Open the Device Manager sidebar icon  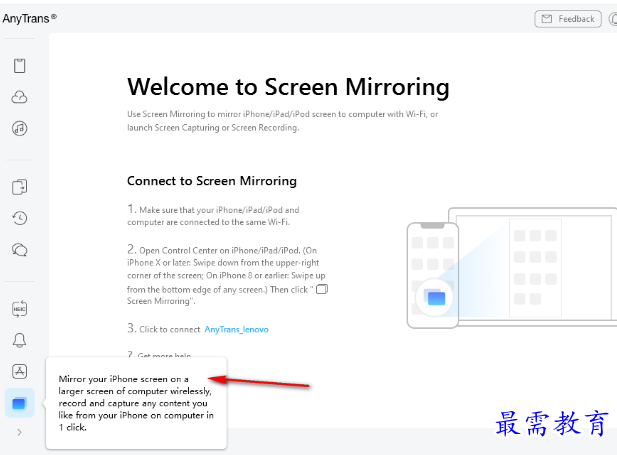tap(20, 66)
